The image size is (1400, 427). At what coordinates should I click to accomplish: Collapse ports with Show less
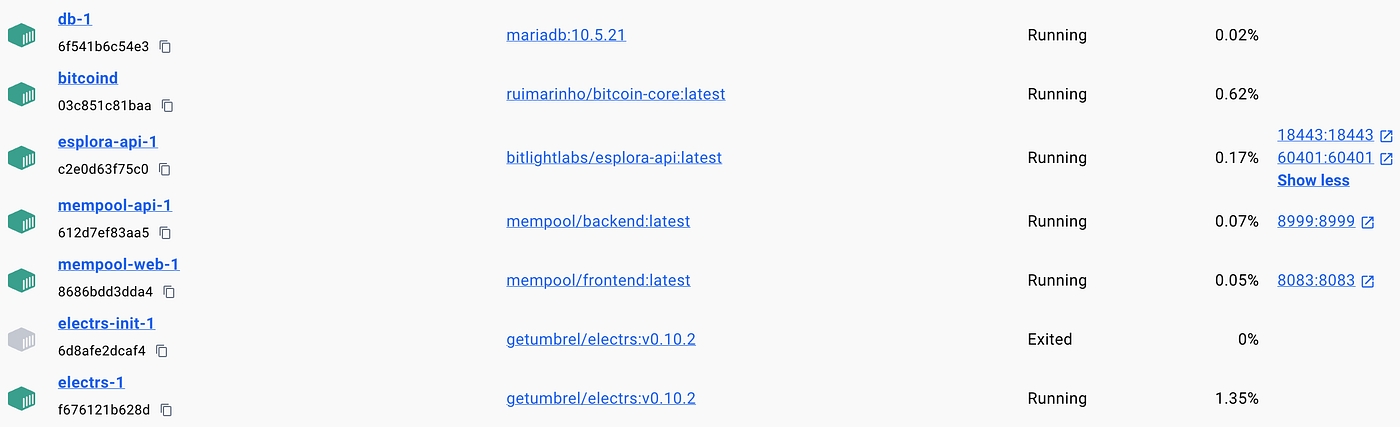tap(1313, 181)
